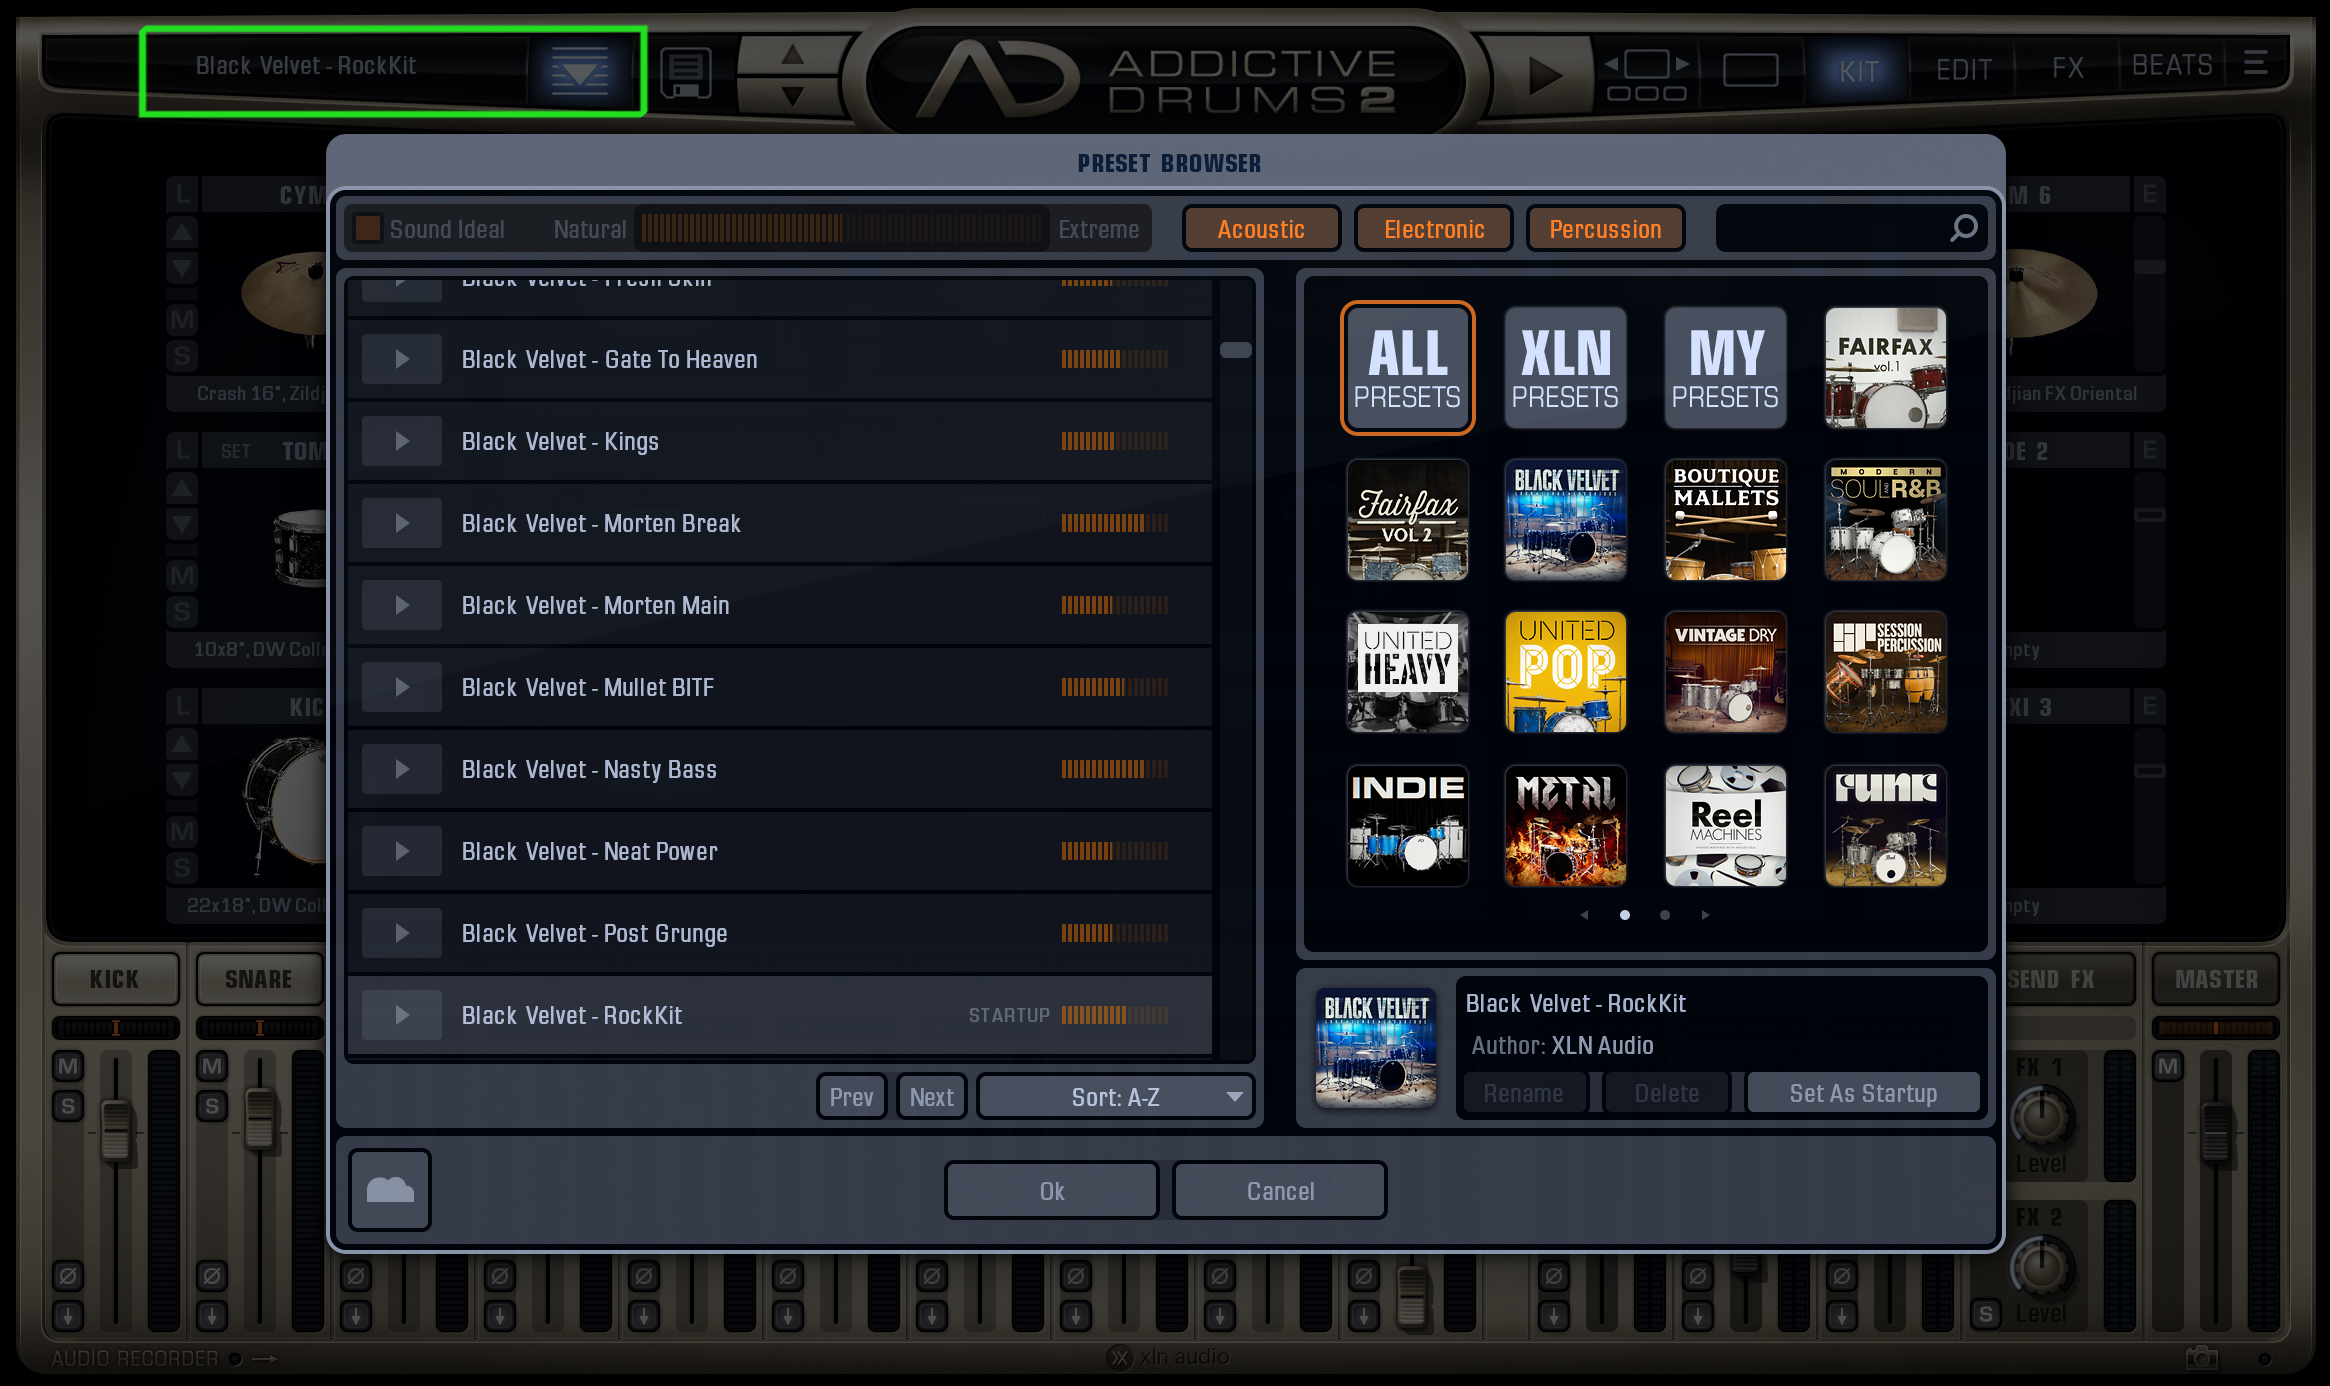This screenshot has width=2330, height=1386.
Task: Open the preset dropdown arrow beside Black Velvet - RockKit
Action: 579,71
